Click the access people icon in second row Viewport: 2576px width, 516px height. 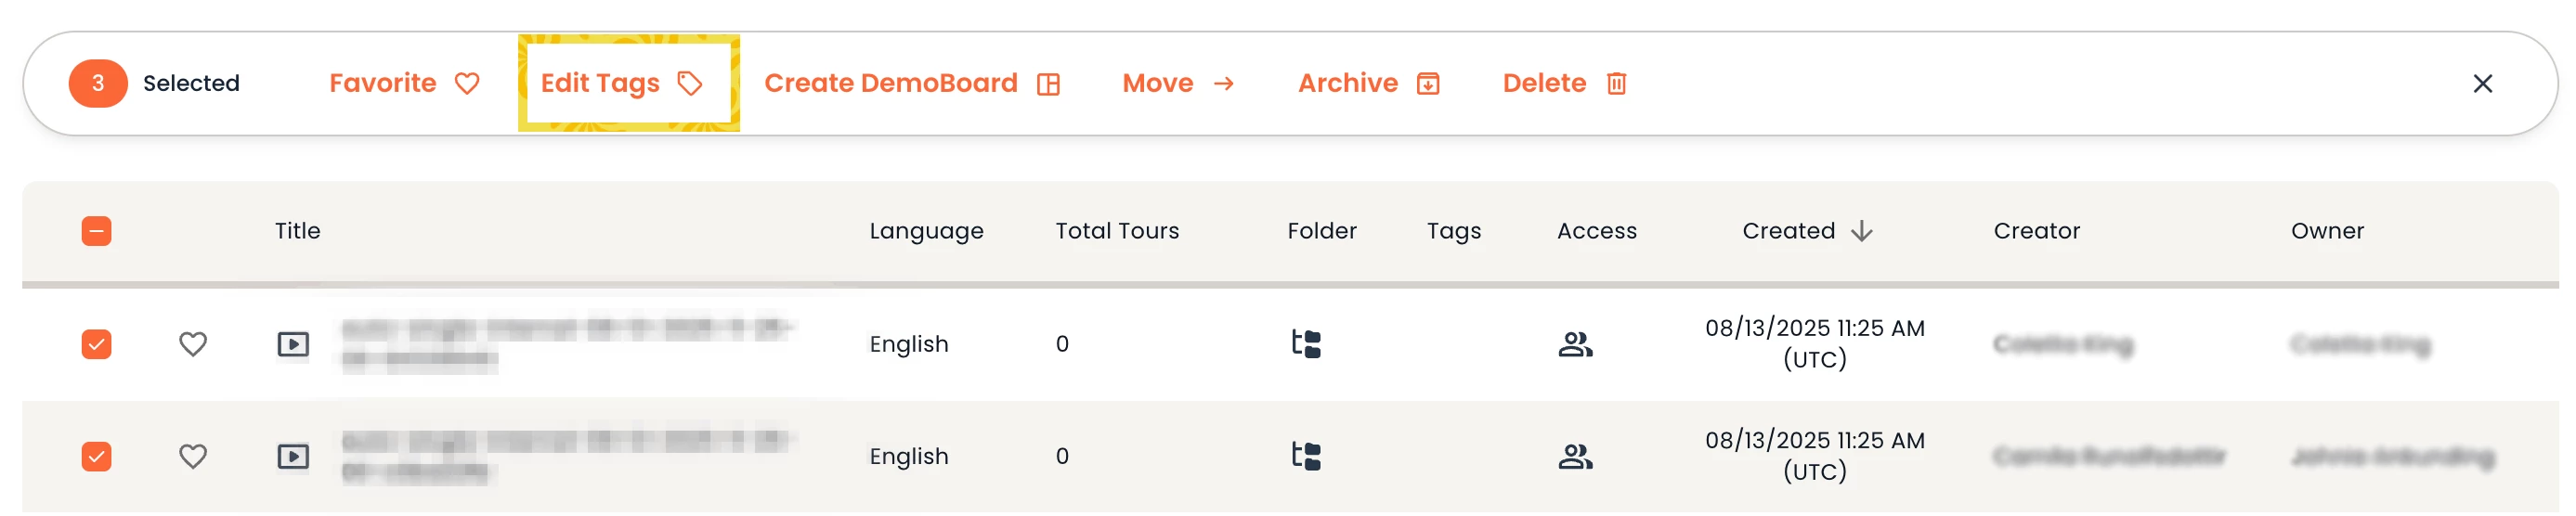coord(1575,456)
